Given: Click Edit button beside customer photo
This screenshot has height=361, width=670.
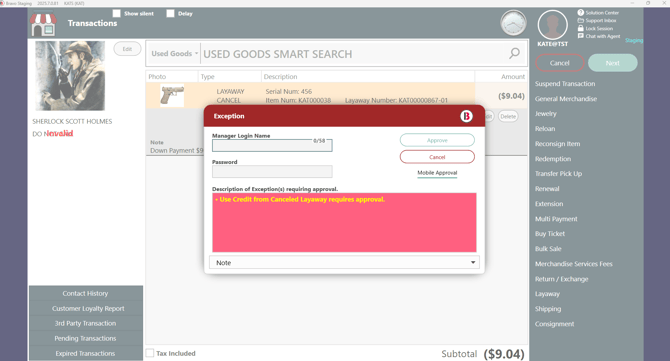Looking at the screenshot, I should [x=127, y=49].
